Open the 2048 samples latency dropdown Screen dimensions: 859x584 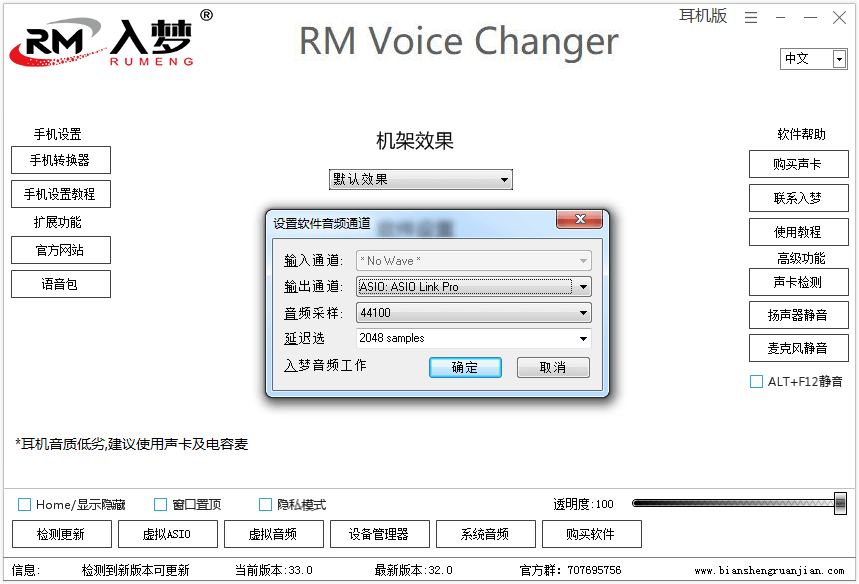point(474,338)
